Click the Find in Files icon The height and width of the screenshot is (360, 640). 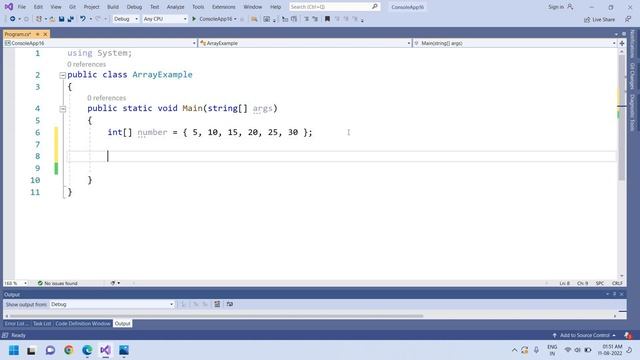click(254, 19)
